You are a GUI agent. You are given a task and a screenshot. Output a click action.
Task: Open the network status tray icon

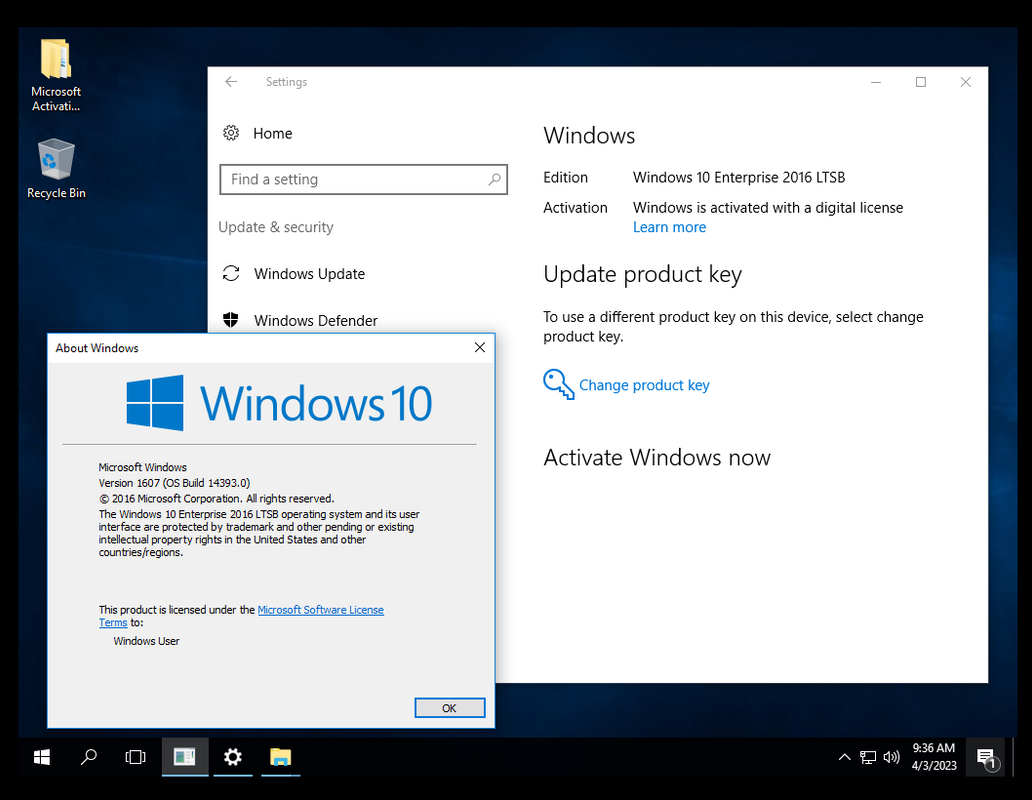click(868, 757)
